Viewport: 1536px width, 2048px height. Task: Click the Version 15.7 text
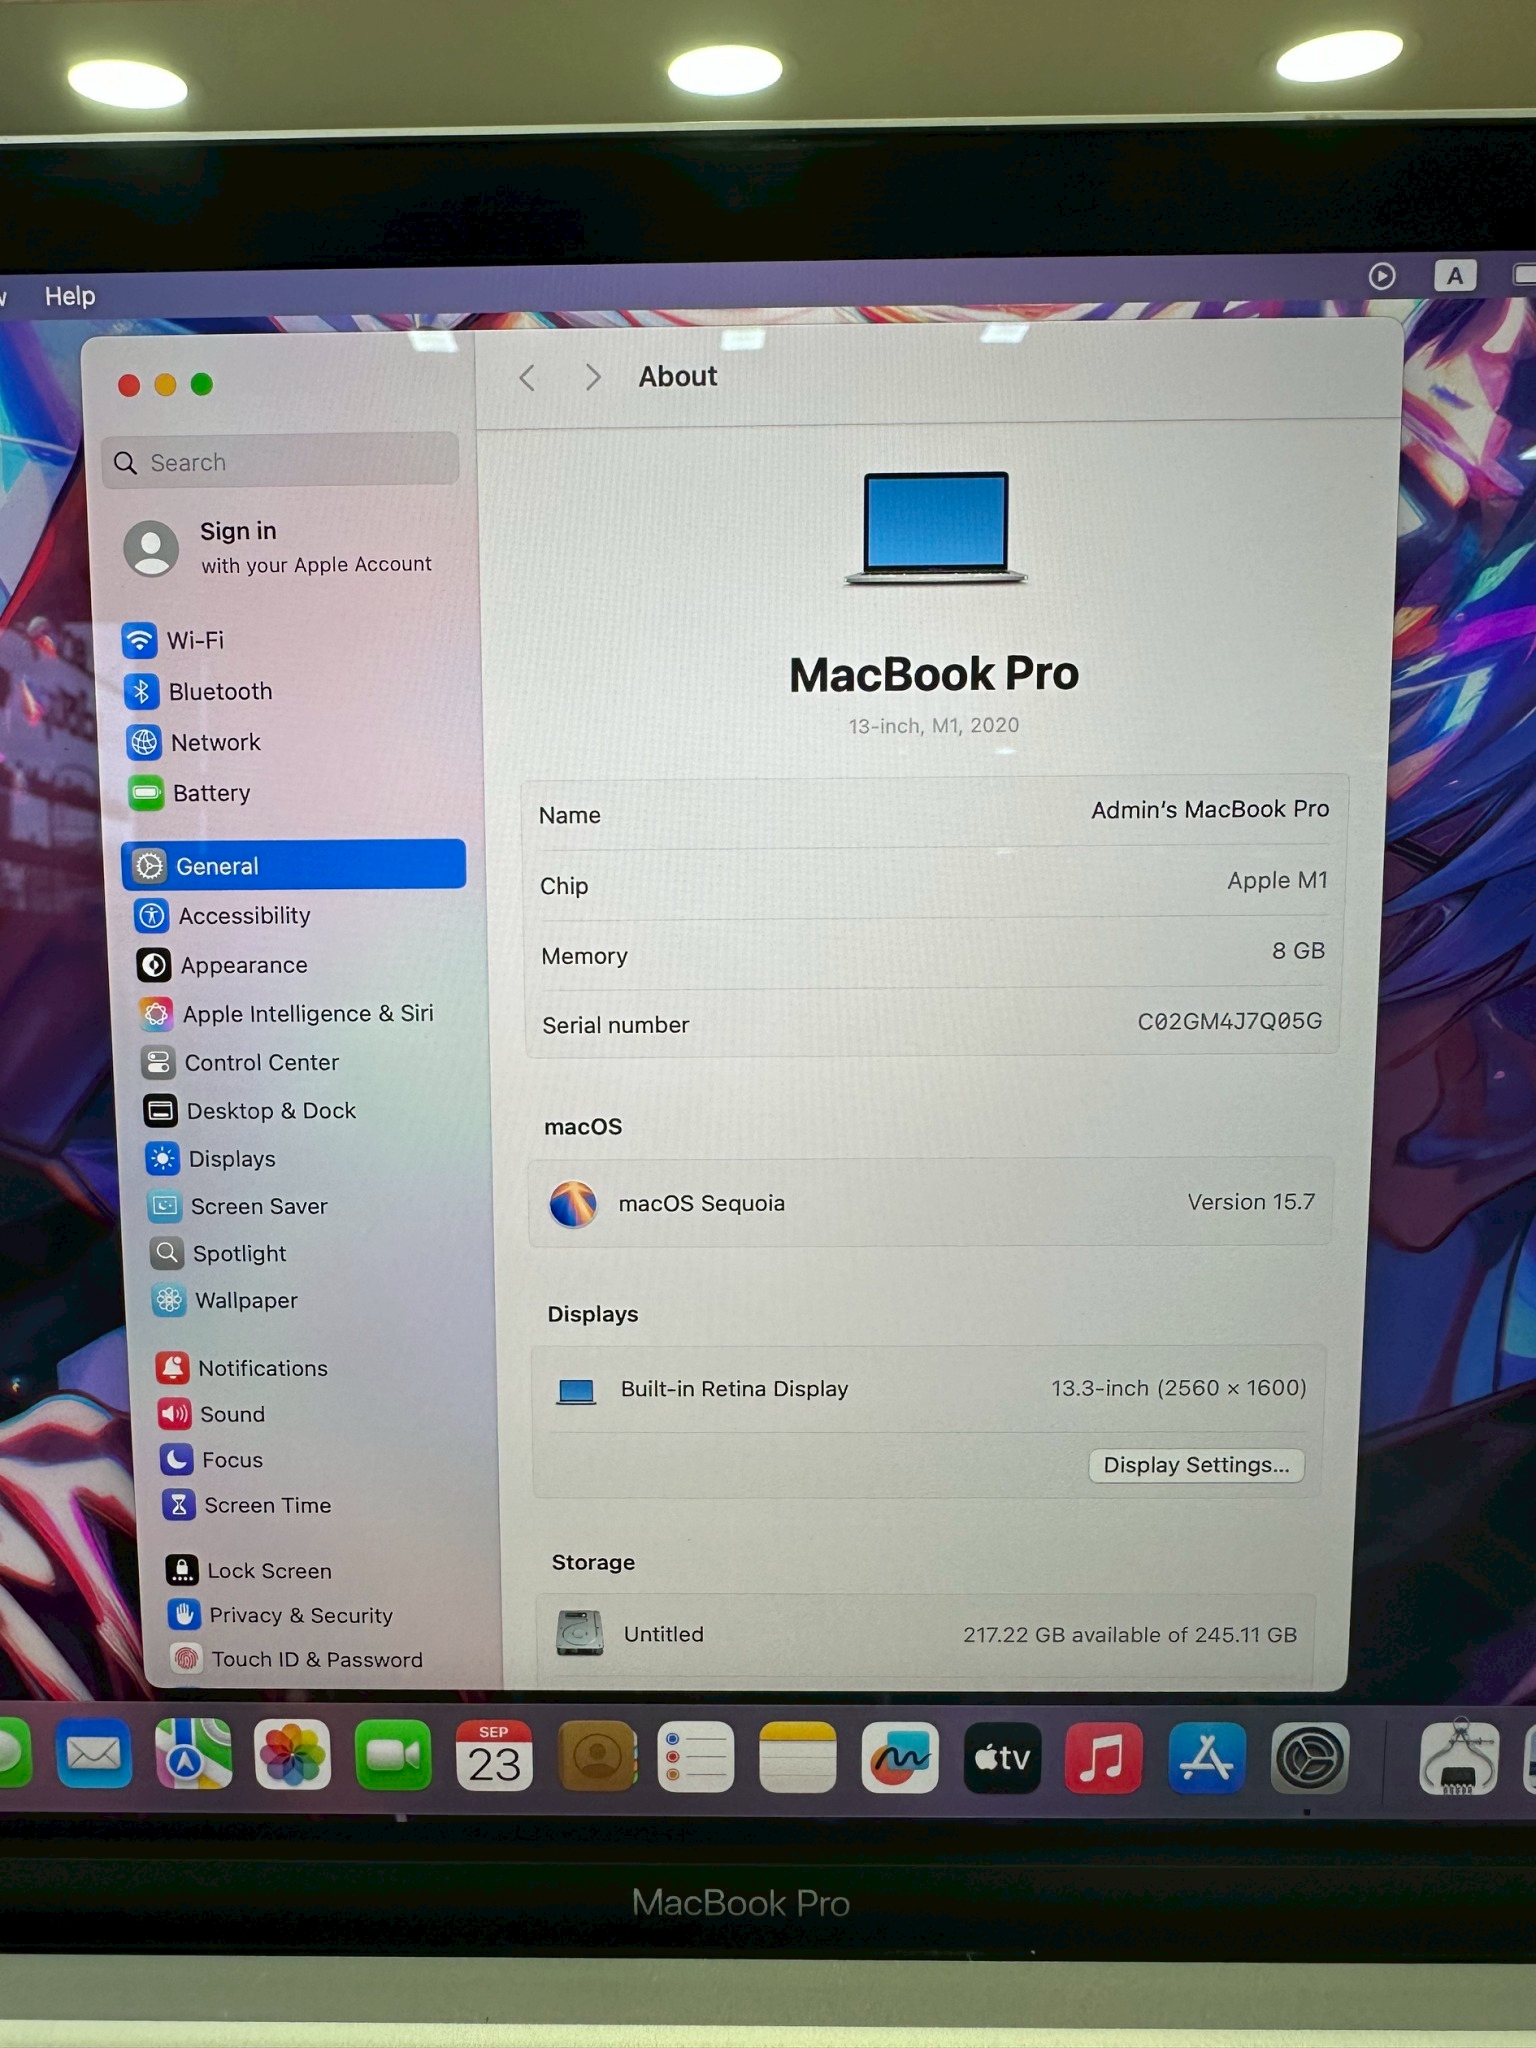(1251, 1201)
